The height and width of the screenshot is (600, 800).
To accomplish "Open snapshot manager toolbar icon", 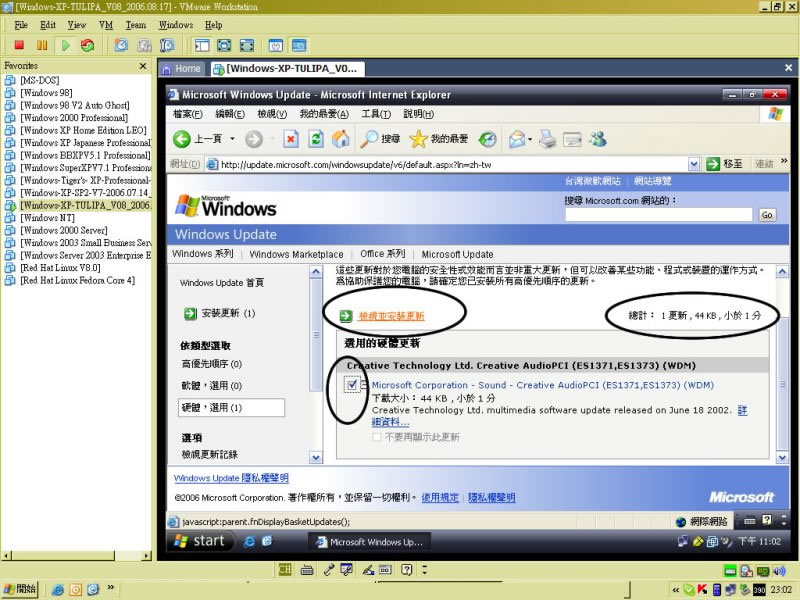I will [x=167, y=45].
